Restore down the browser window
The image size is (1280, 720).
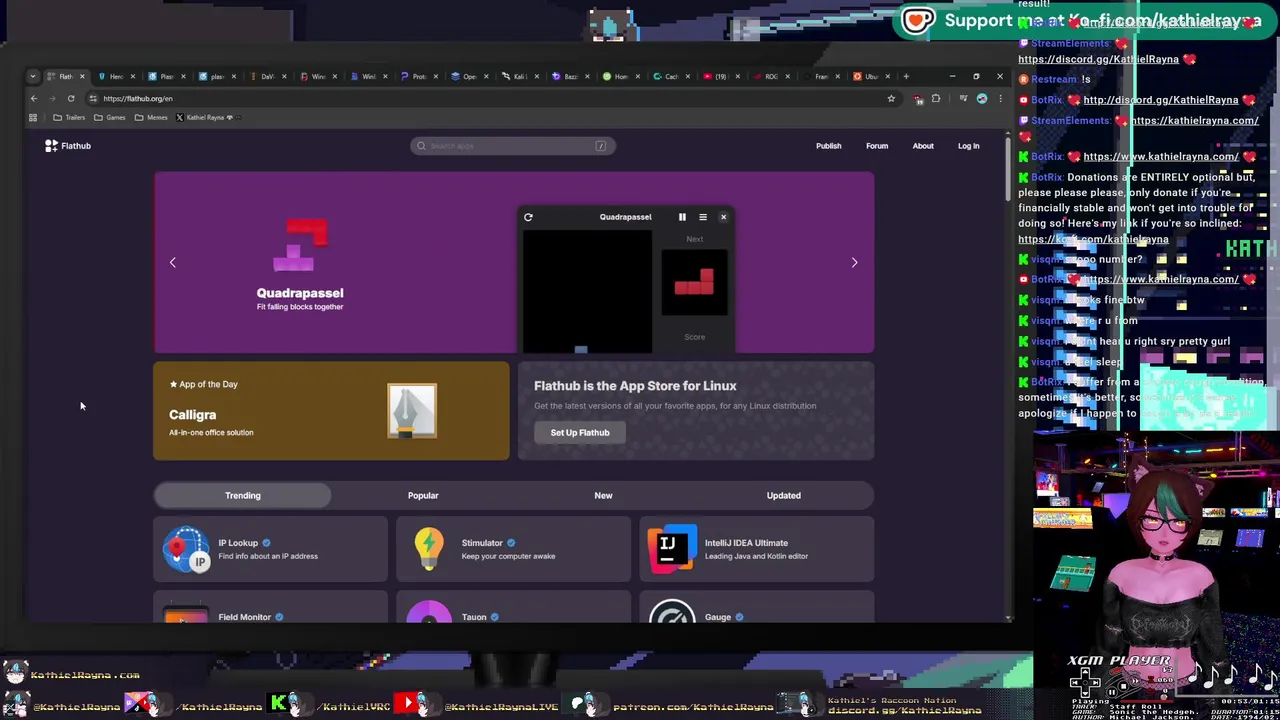pyautogui.click(x=976, y=76)
